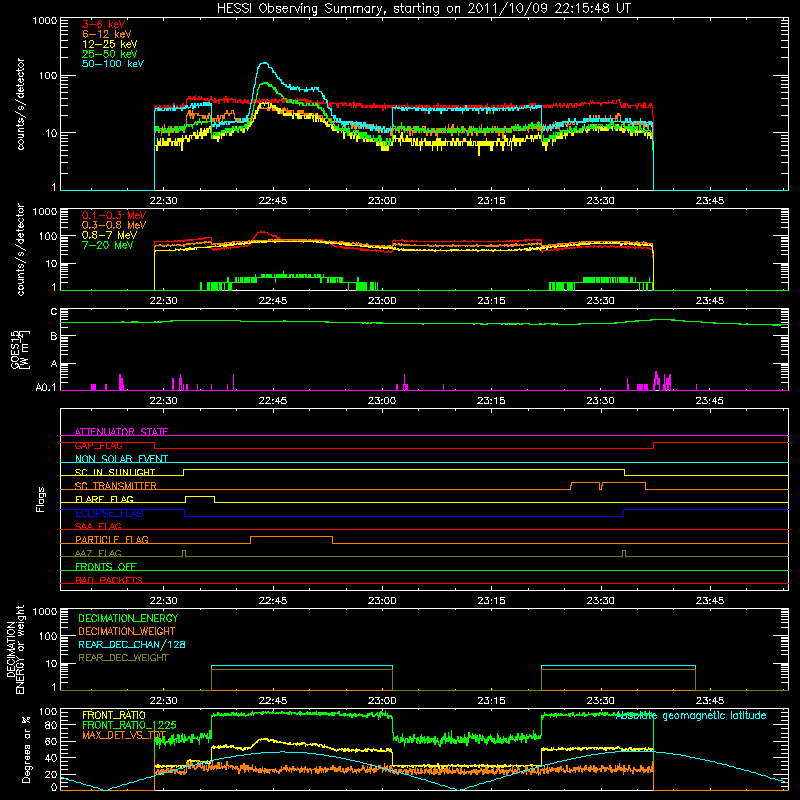Click the raised FLARE_FLAG step segment

(200, 496)
